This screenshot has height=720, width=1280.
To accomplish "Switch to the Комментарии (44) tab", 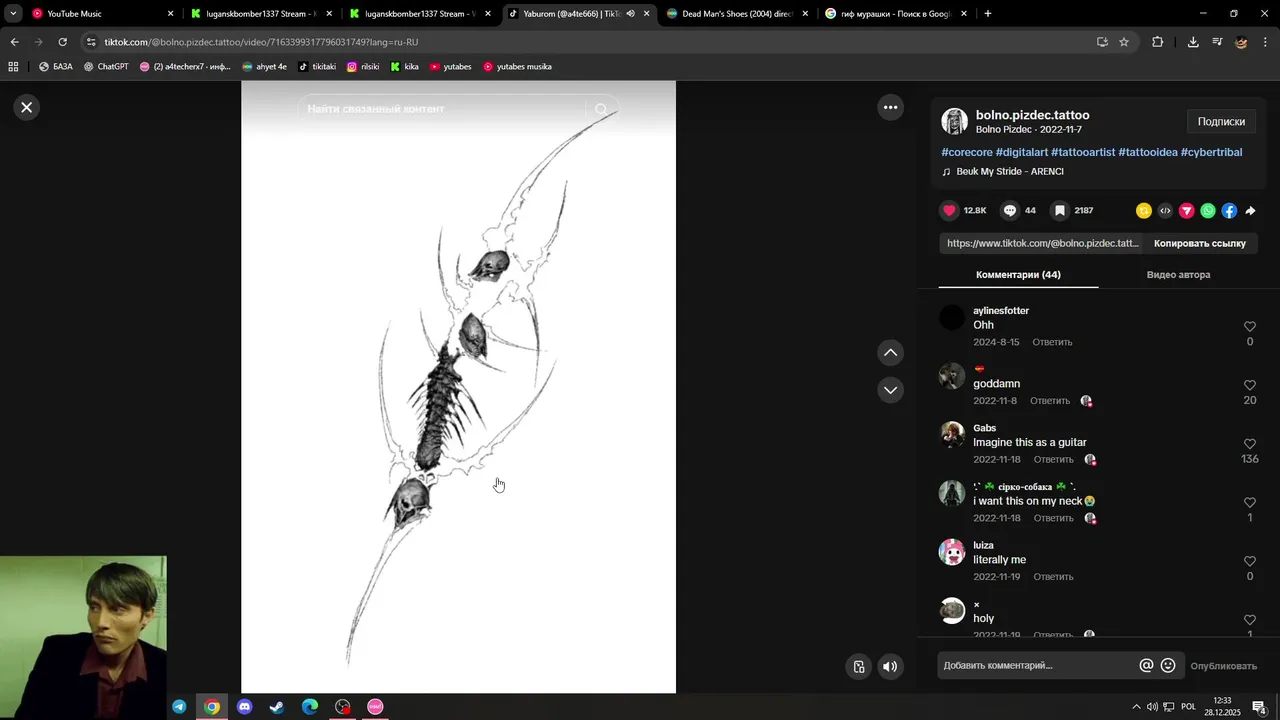I will [1018, 274].
